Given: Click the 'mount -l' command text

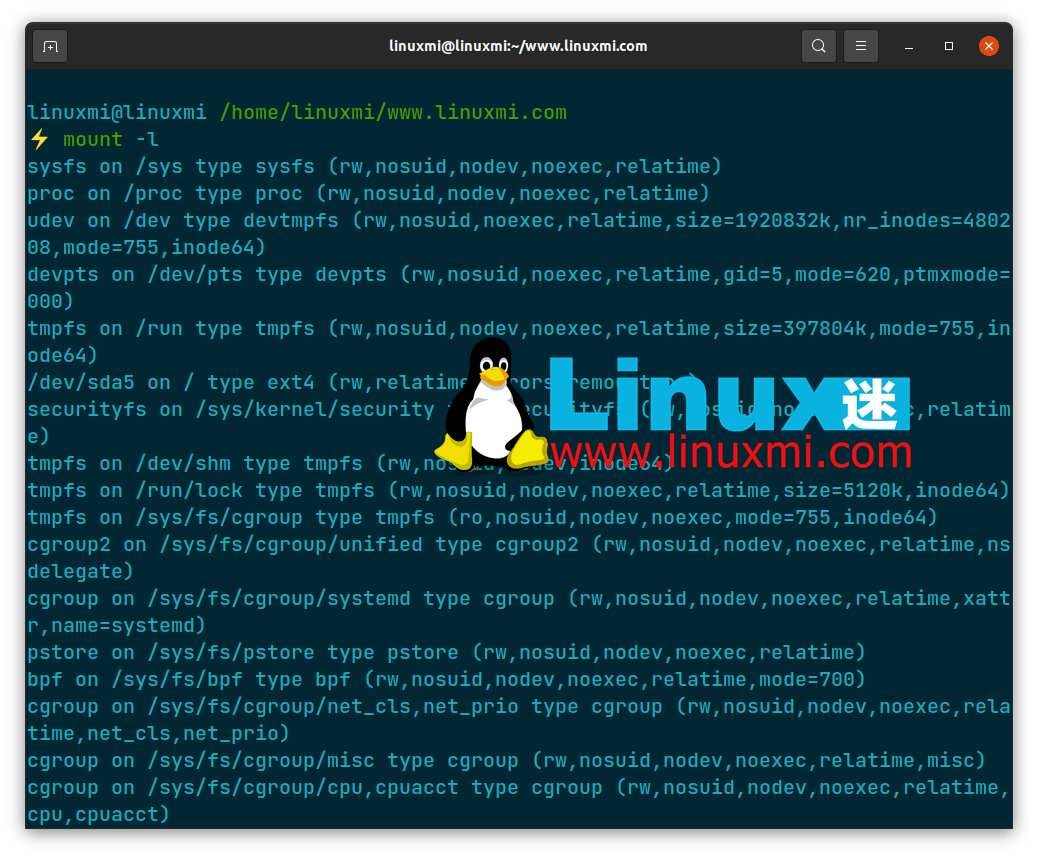Looking at the screenshot, I should [x=111, y=140].
